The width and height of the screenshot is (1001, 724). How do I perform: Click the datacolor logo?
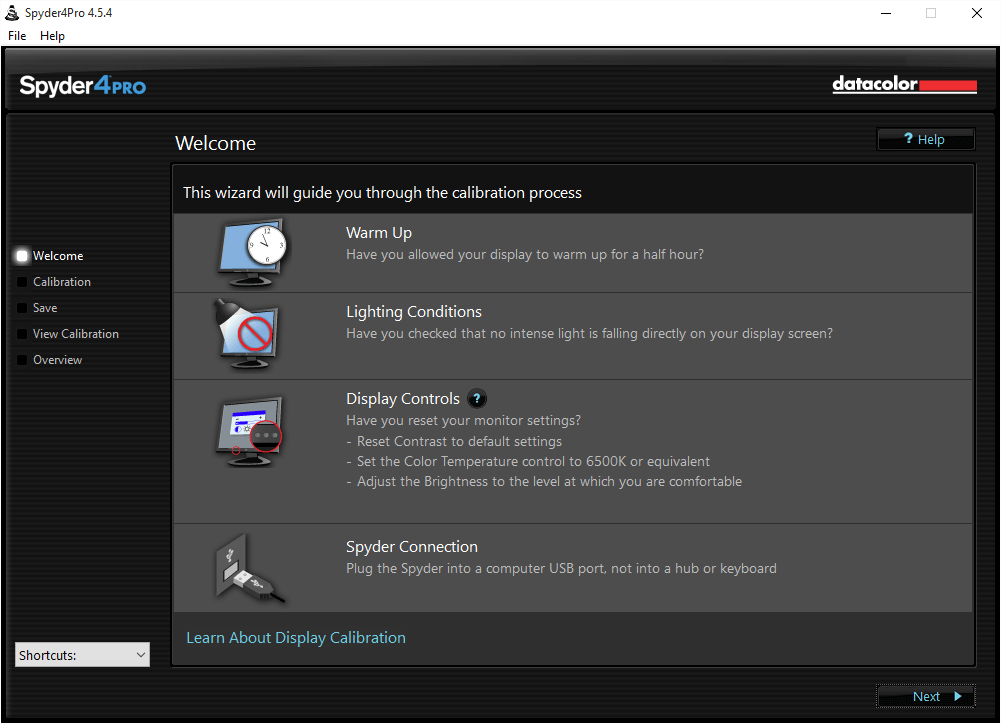pos(904,84)
